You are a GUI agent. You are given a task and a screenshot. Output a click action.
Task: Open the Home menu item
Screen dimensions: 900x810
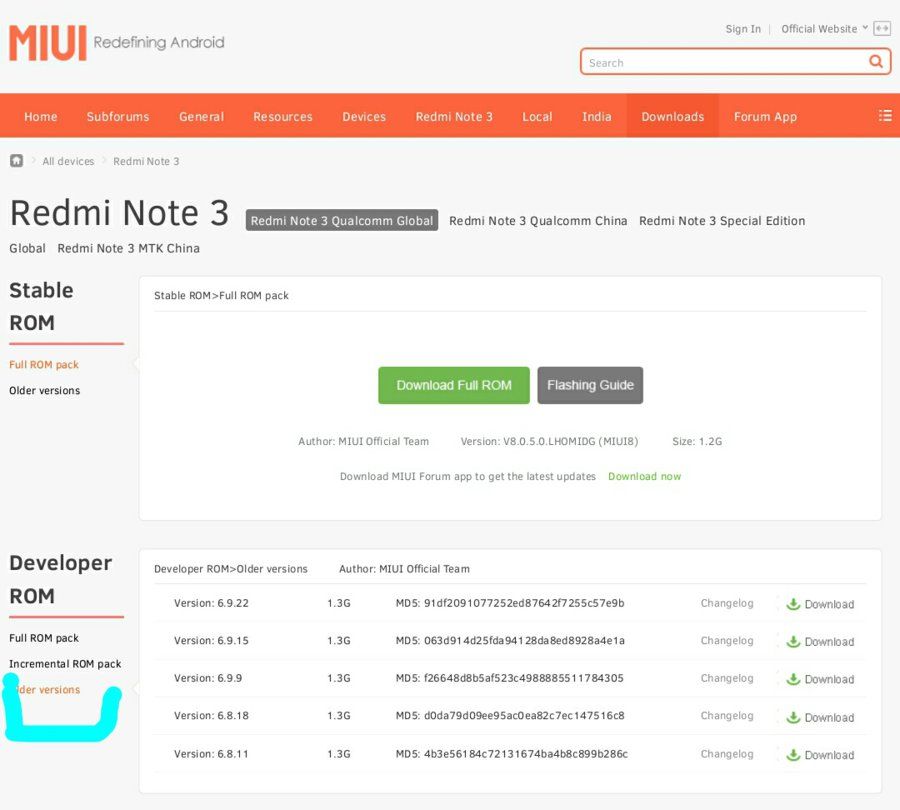click(41, 117)
